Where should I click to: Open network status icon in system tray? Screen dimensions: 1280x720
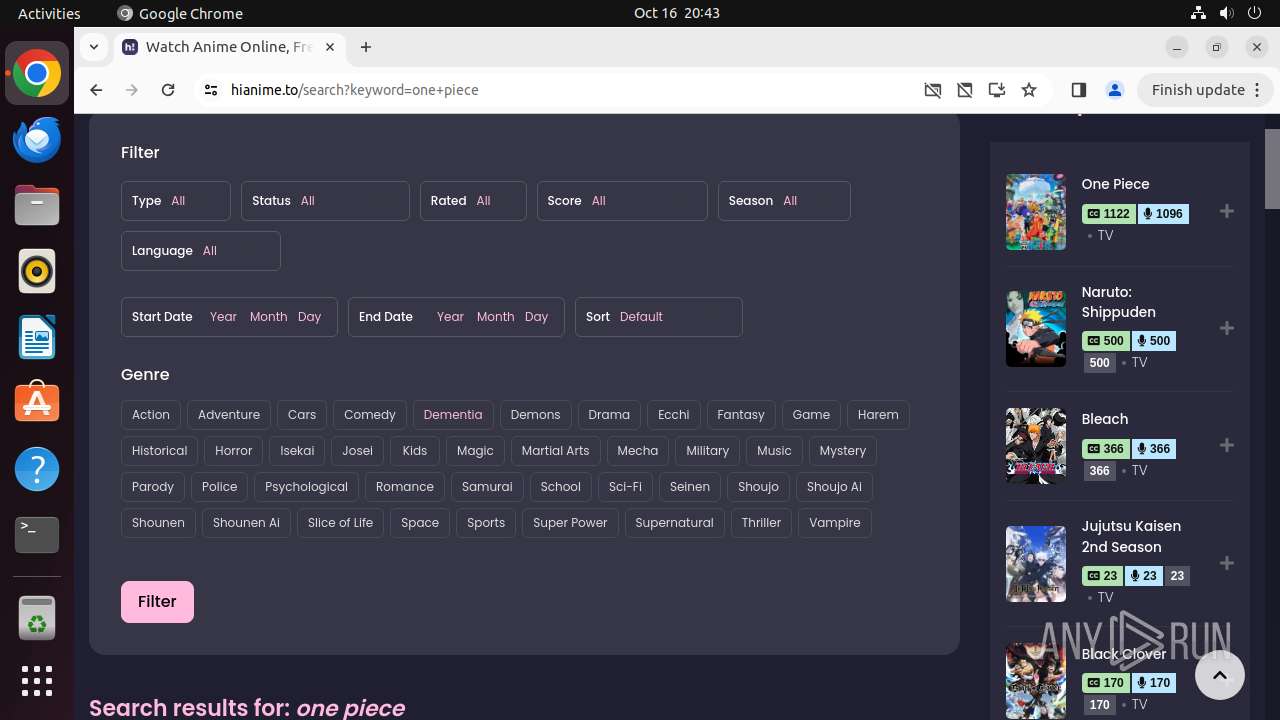pos(1199,13)
